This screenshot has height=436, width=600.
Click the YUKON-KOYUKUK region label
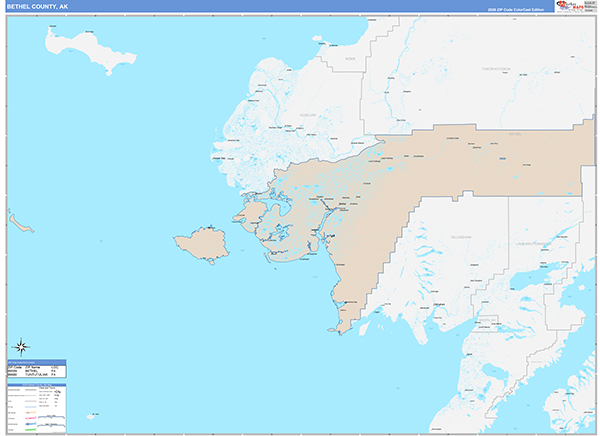(496, 69)
